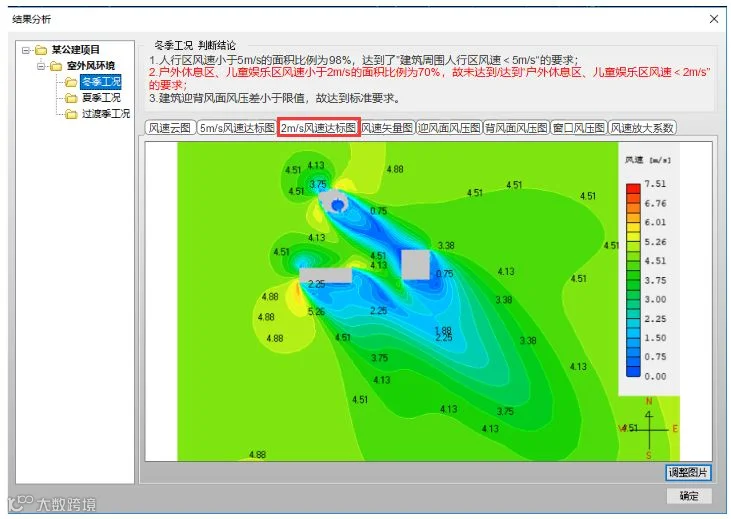Click the 夏季工况 folder icon

71,98
